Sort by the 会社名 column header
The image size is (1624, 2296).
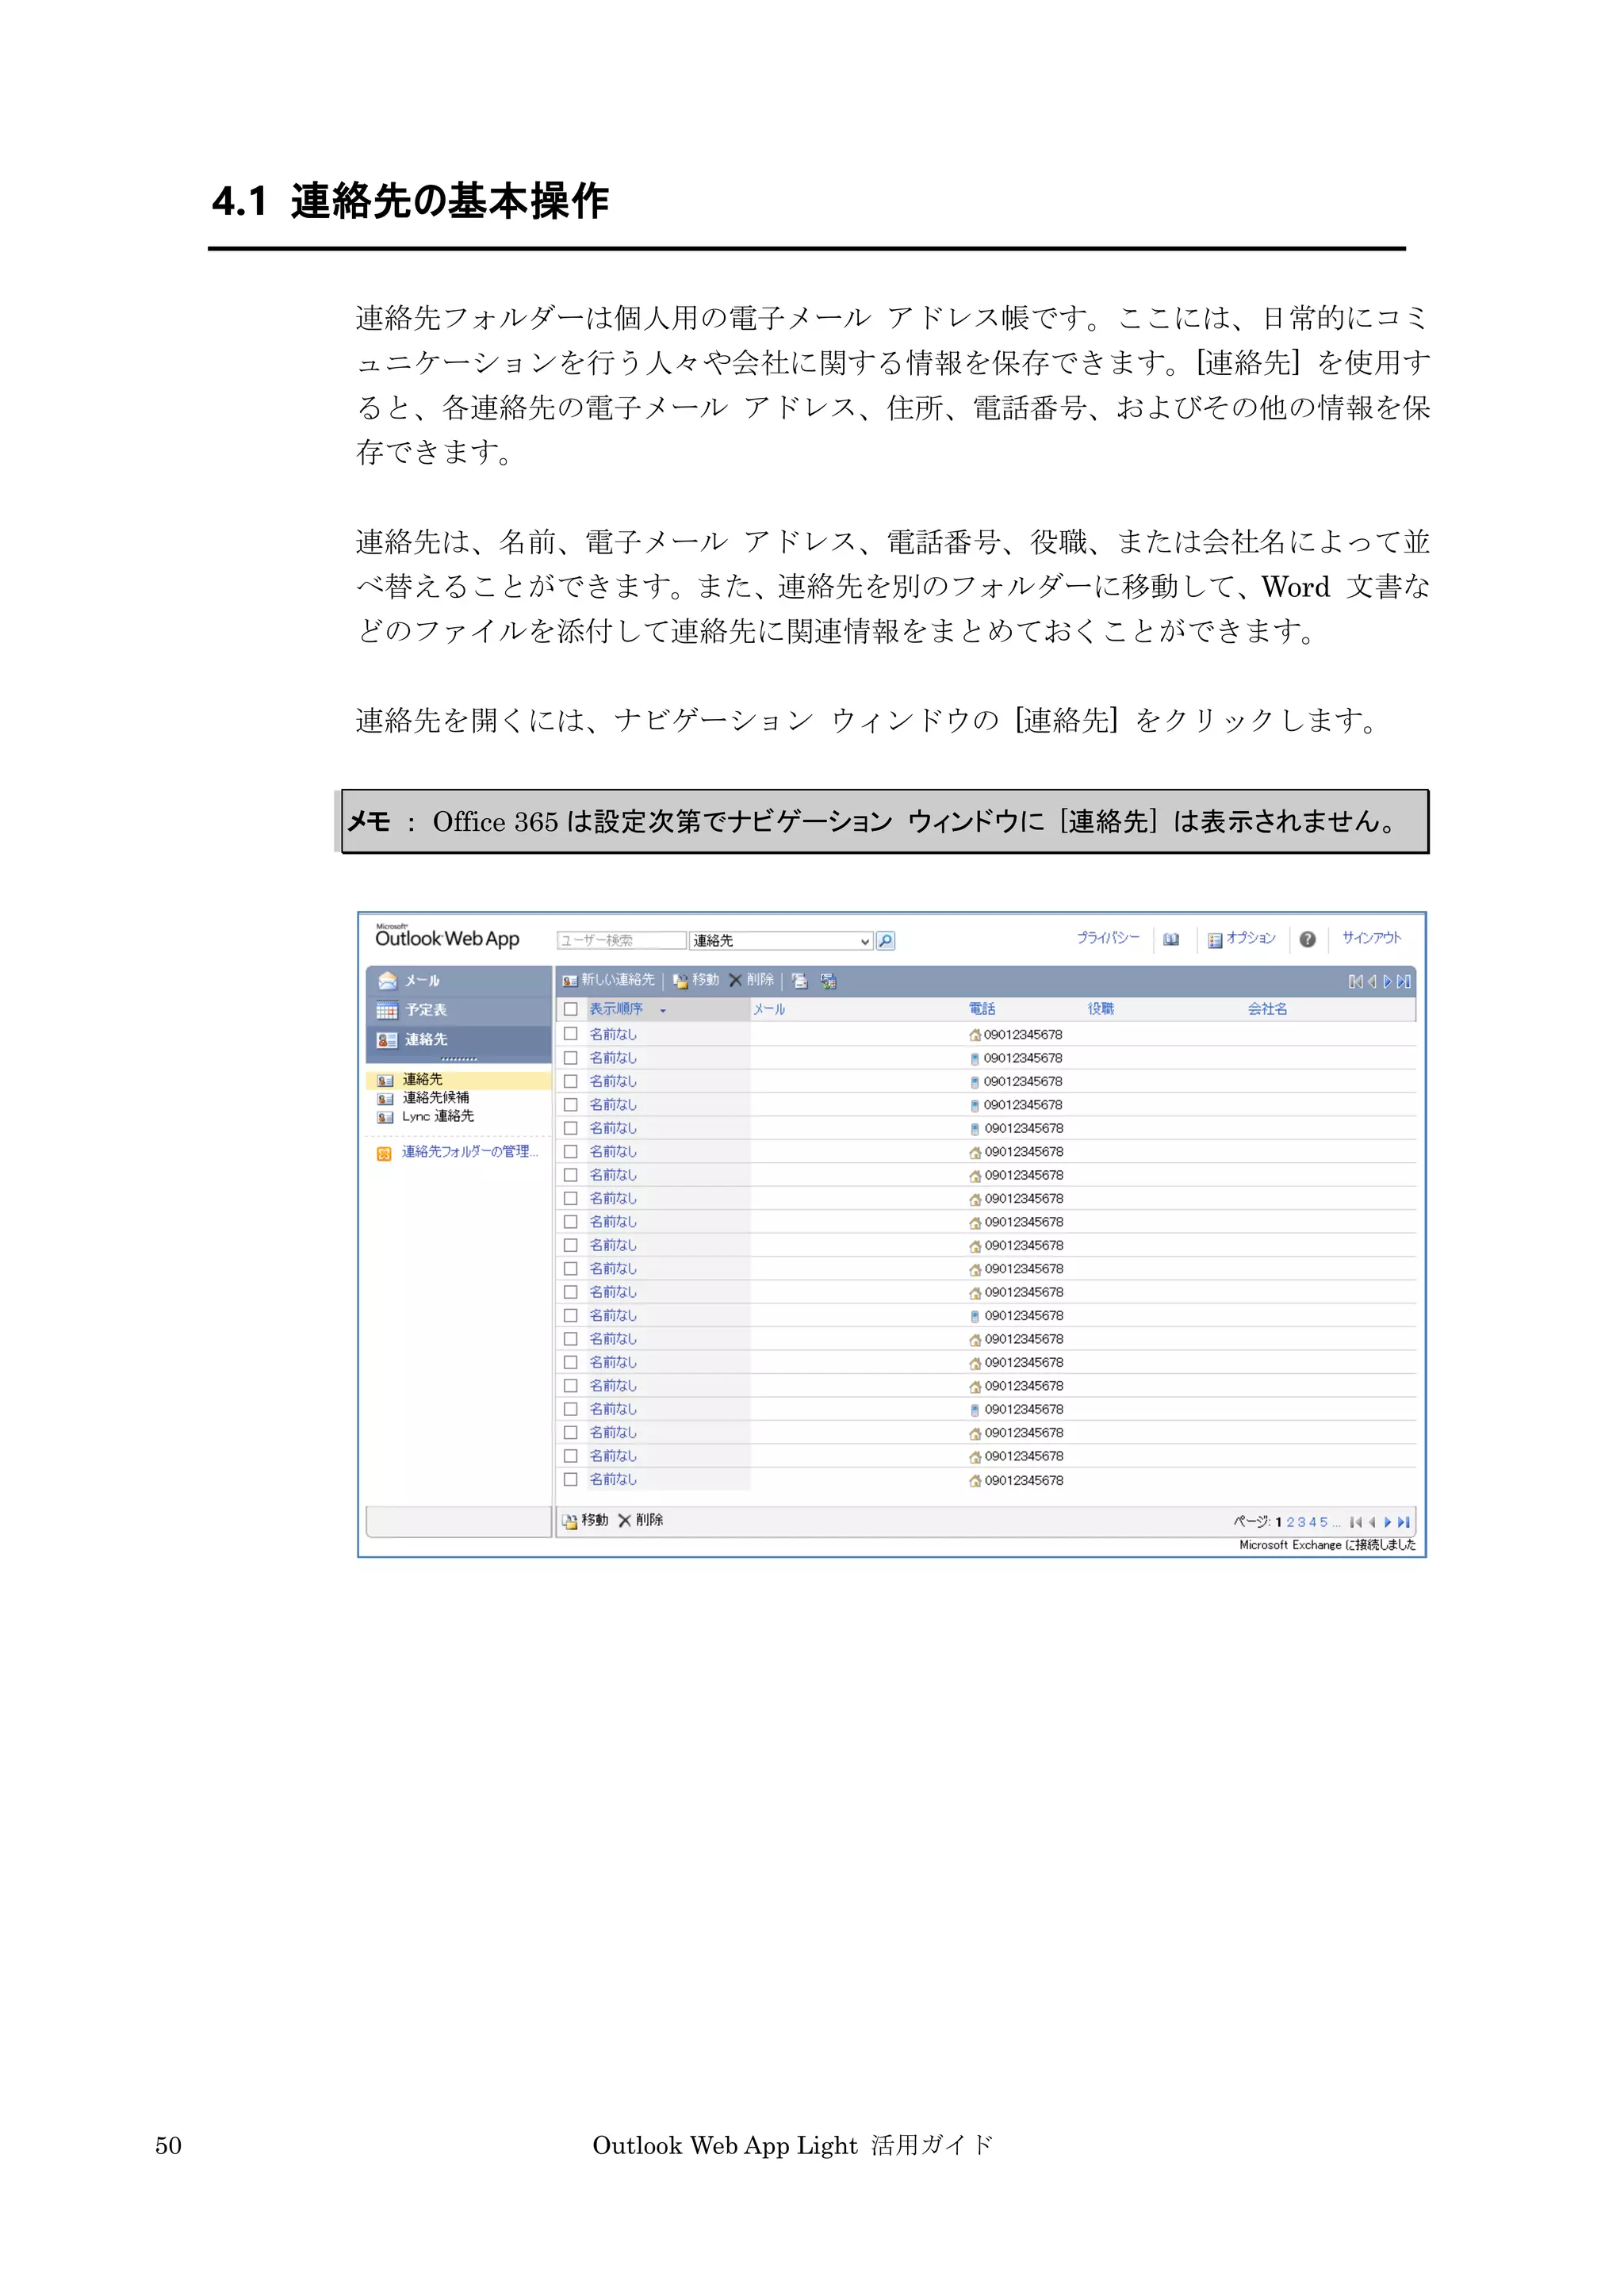click(1267, 1009)
